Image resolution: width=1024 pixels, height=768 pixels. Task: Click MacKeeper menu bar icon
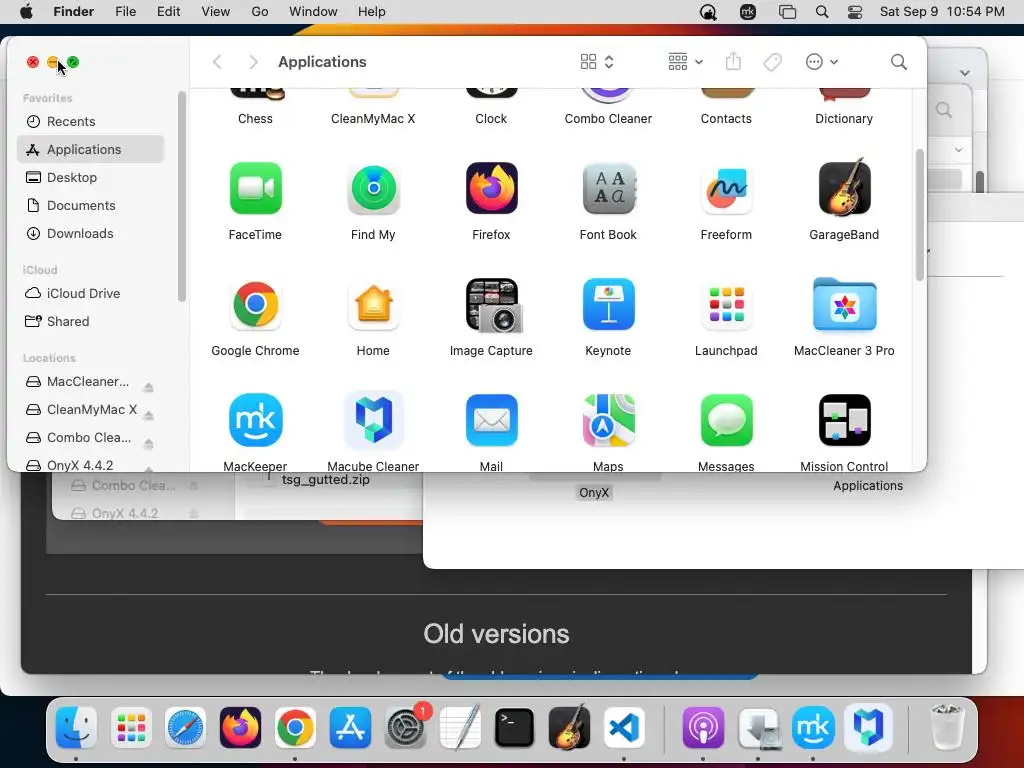coord(747,12)
